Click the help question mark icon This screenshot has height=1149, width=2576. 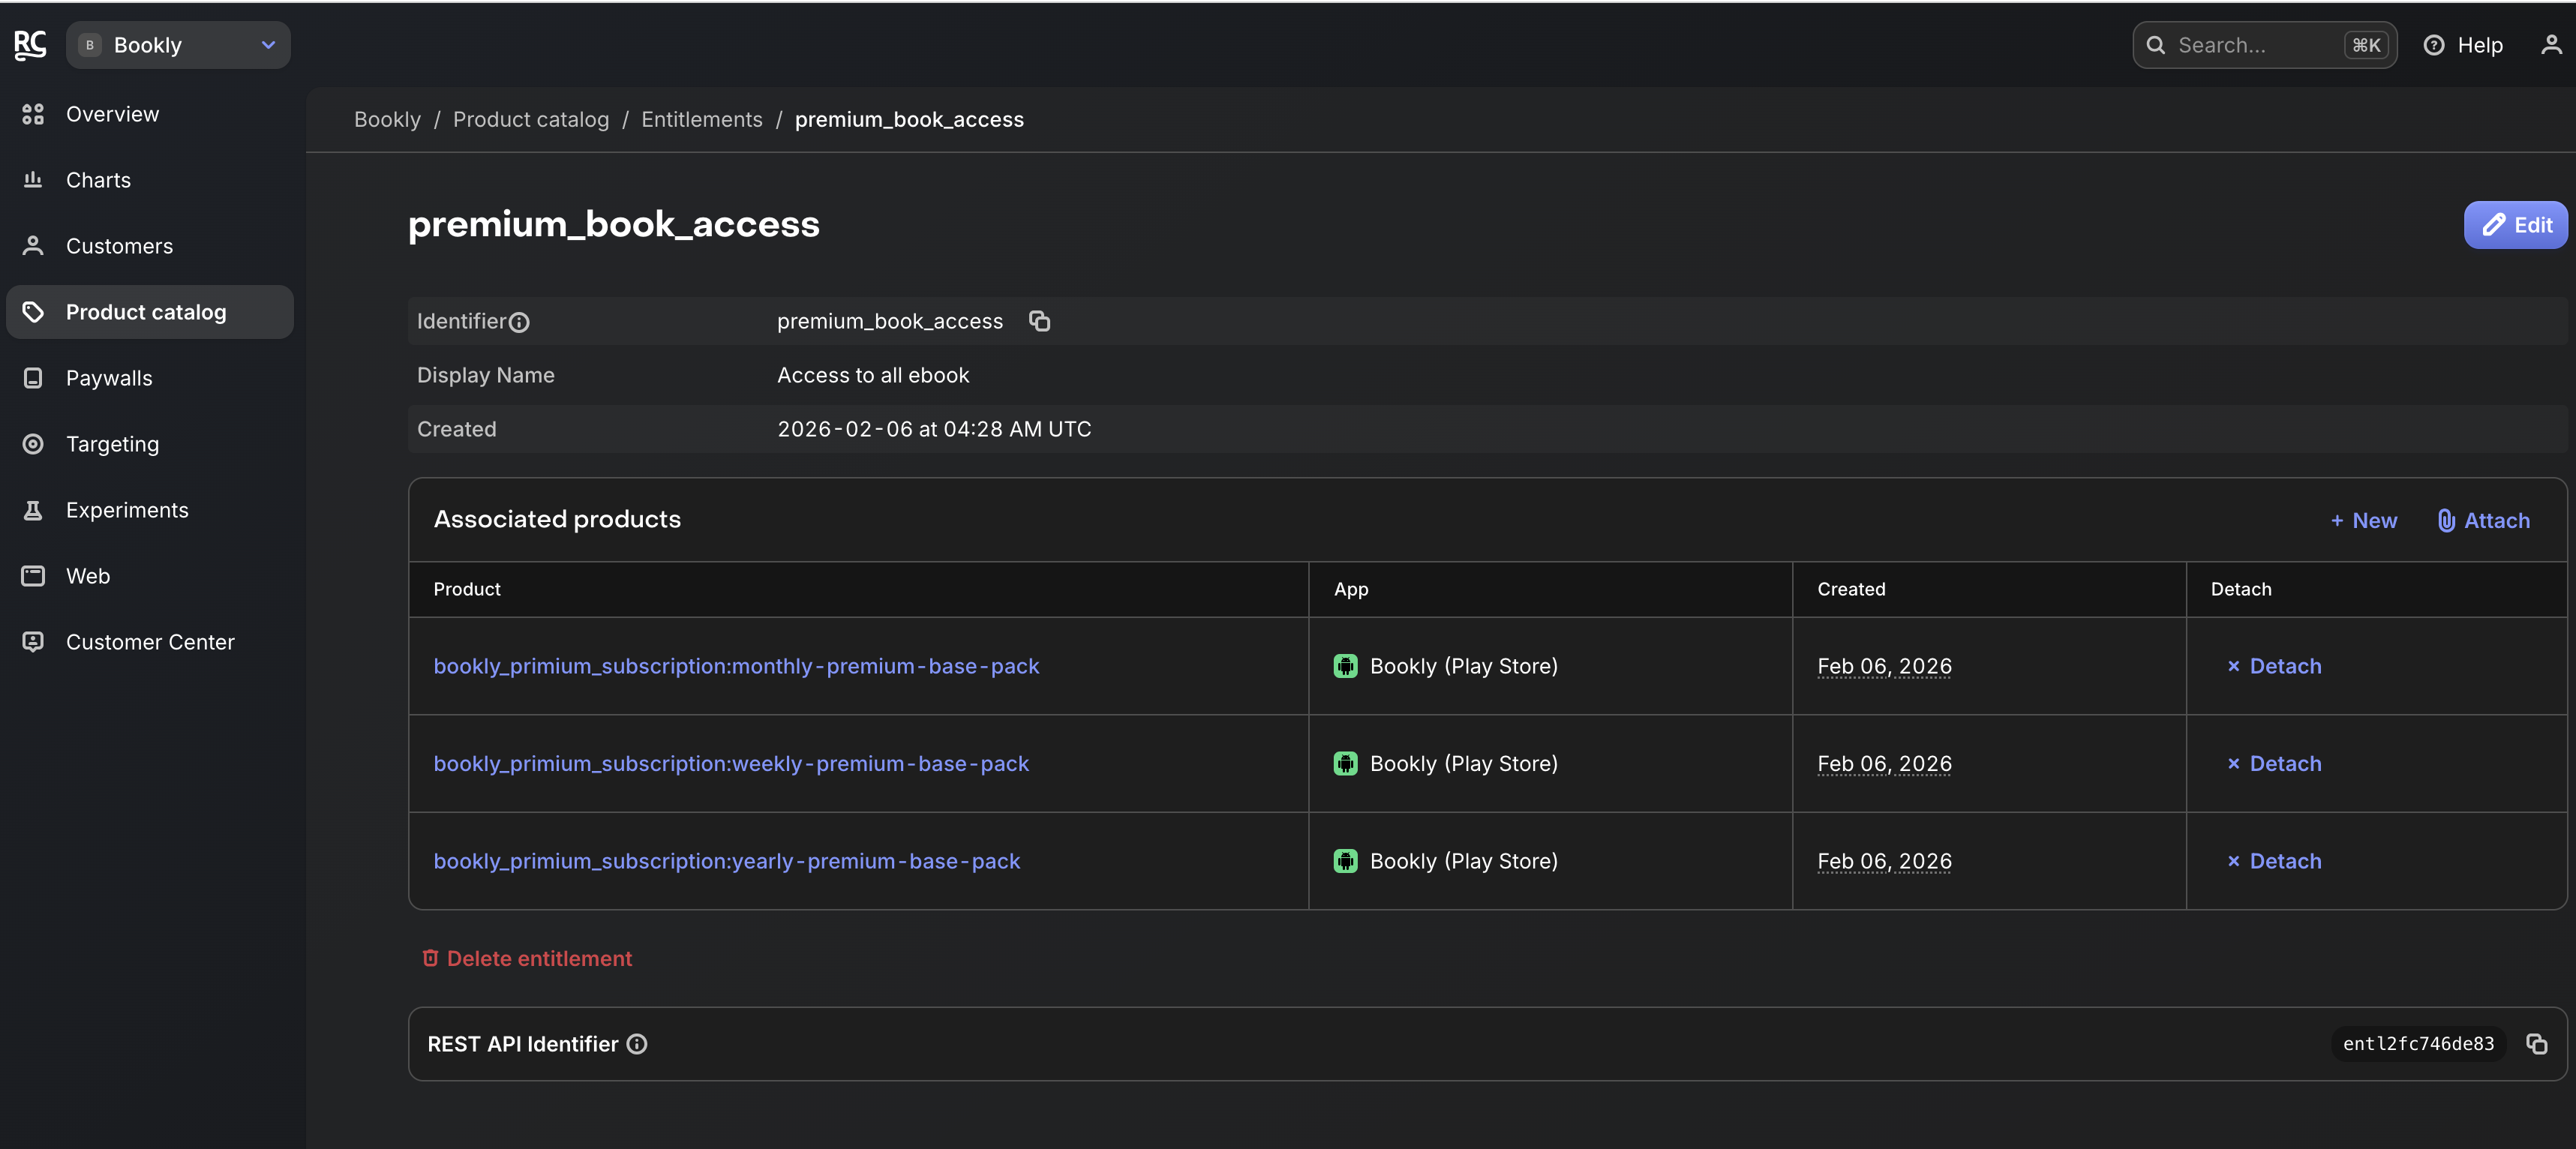(x=2434, y=45)
